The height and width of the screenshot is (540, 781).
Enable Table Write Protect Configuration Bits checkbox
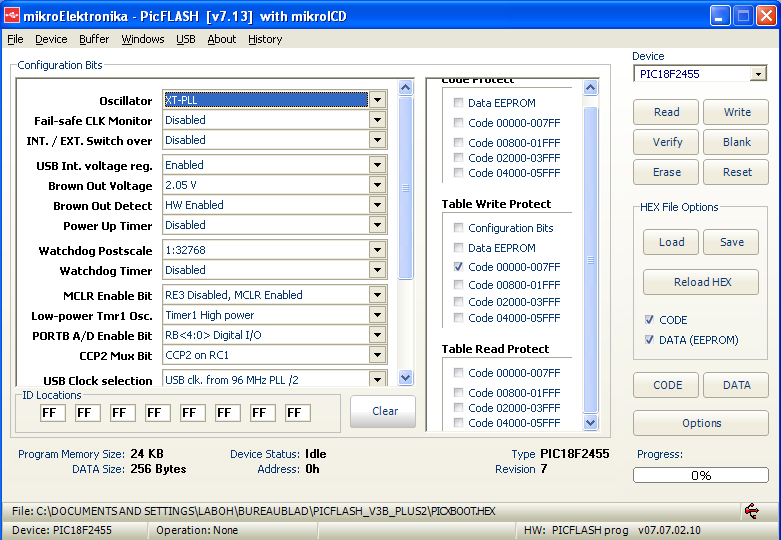(x=458, y=228)
